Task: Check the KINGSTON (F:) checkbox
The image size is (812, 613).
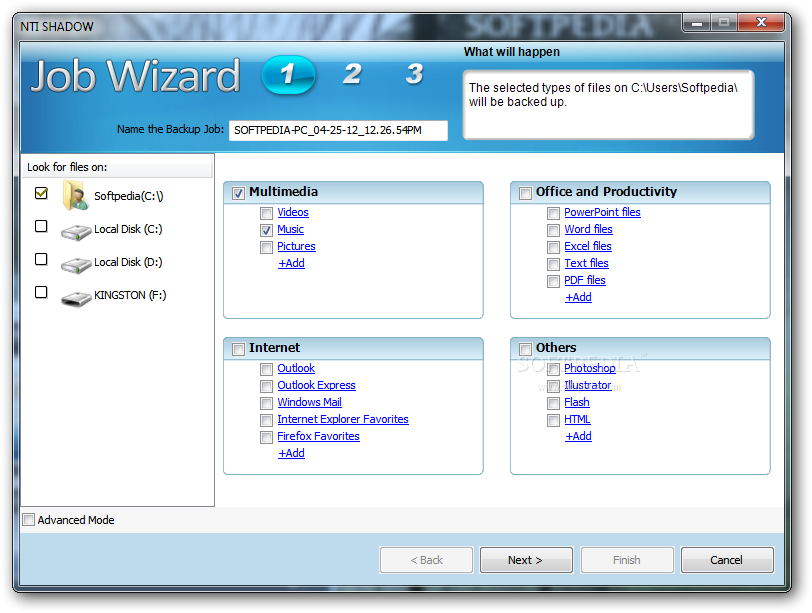Action: [x=41, y=292]
